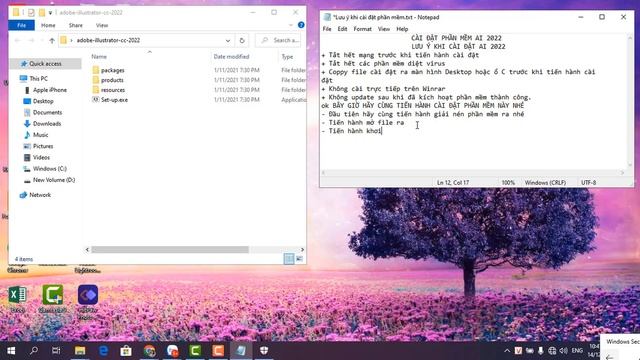Open the Home ribbon tab
640x360 pixels.
(48, 25)
